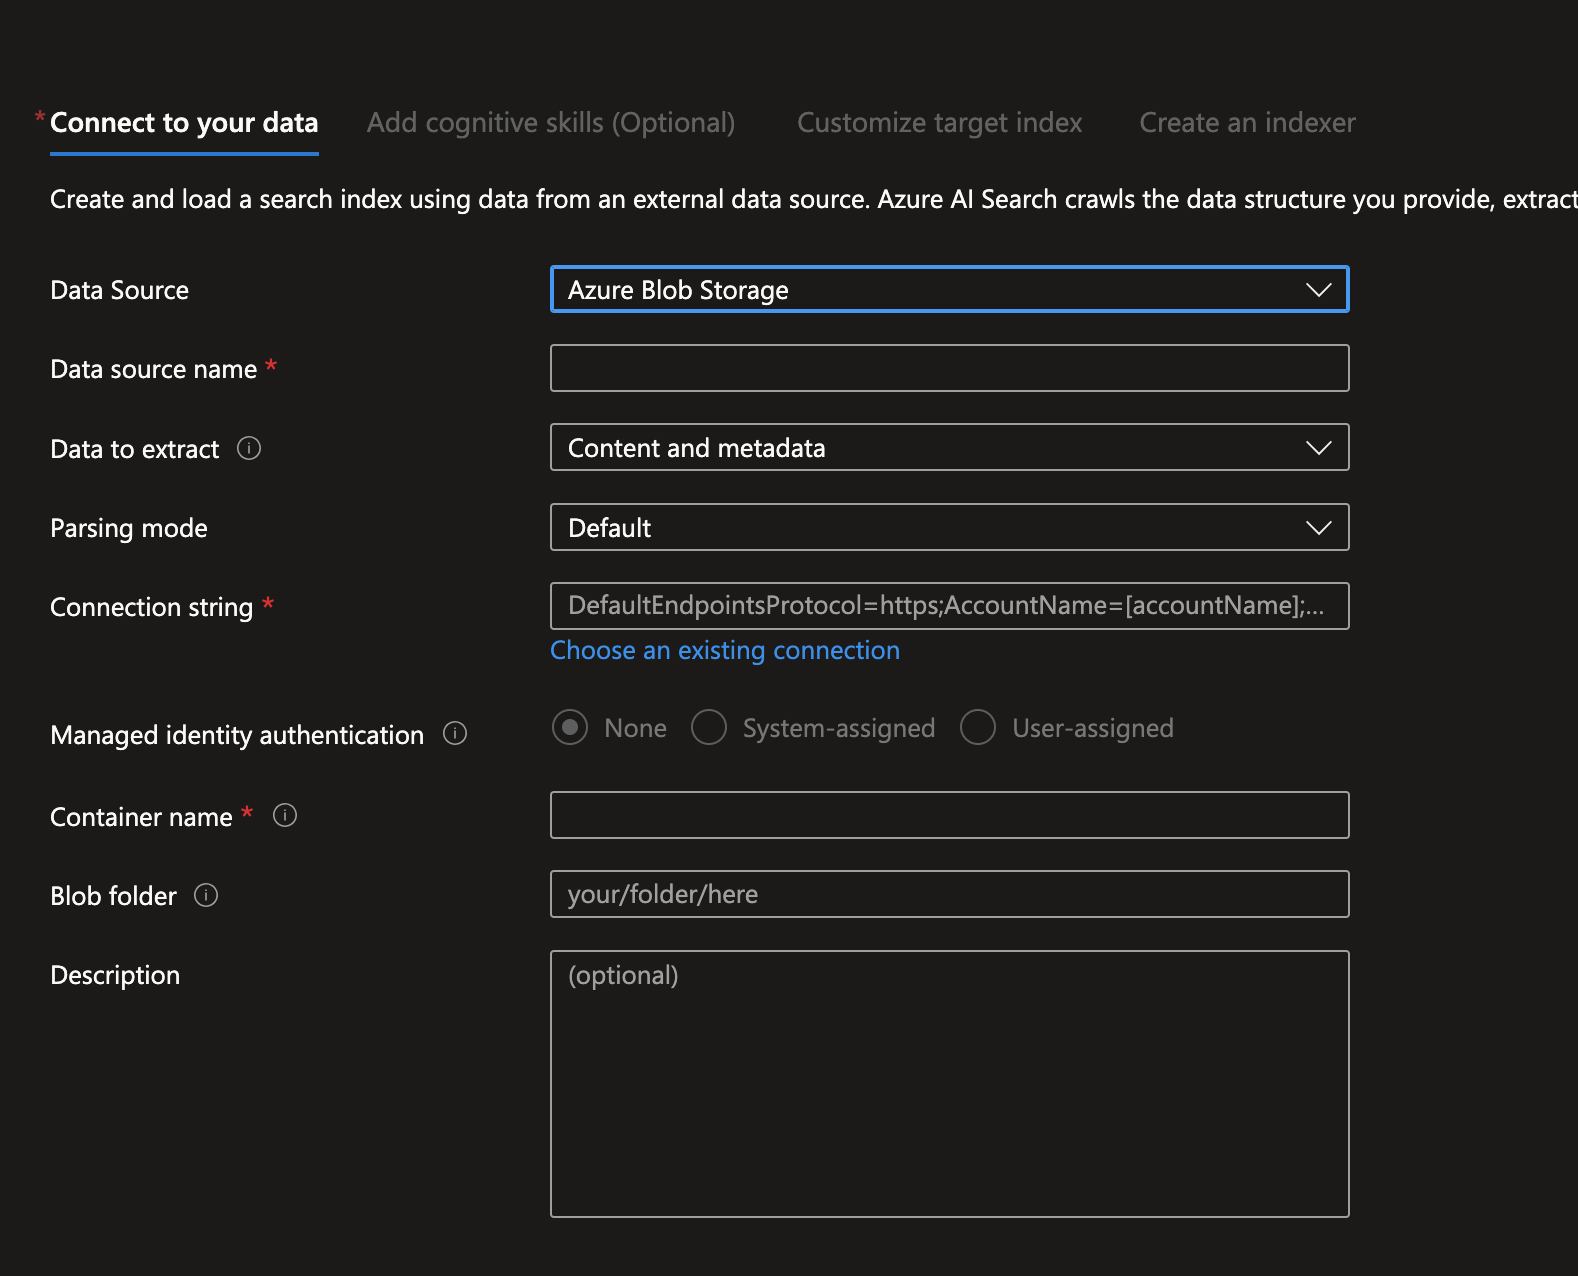This screenshot has width=1578, height=1276.
Task: Click Choose an existing connection link
Action: coord(725,651)
